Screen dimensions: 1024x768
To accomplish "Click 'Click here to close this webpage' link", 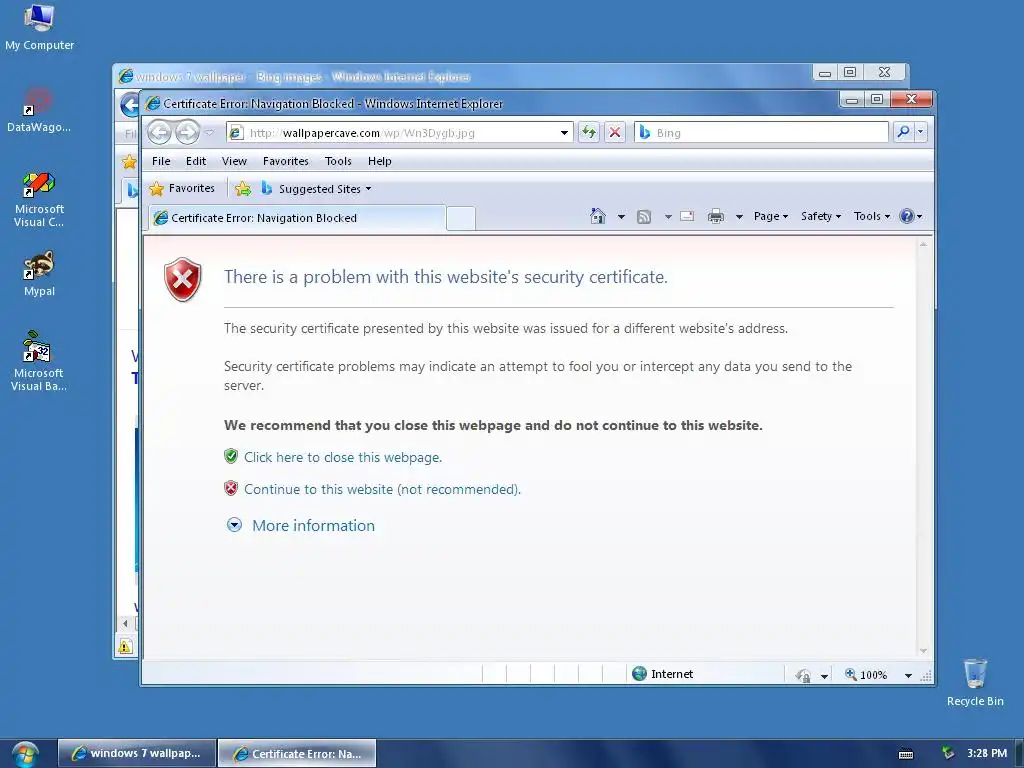I will coord(343,457).
